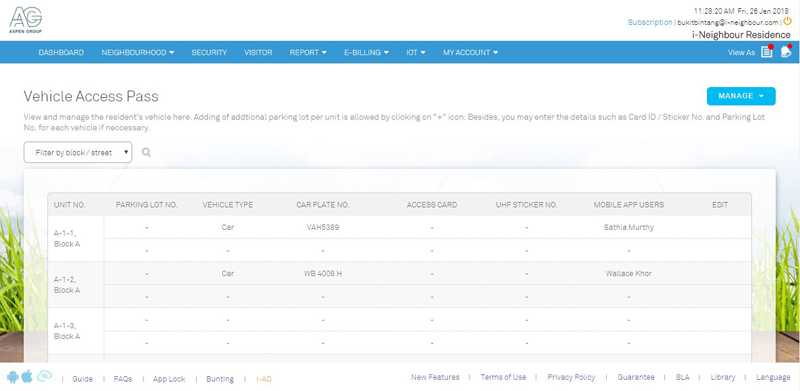Click the i-Neighbour Residence title

(x=741, y=35)
